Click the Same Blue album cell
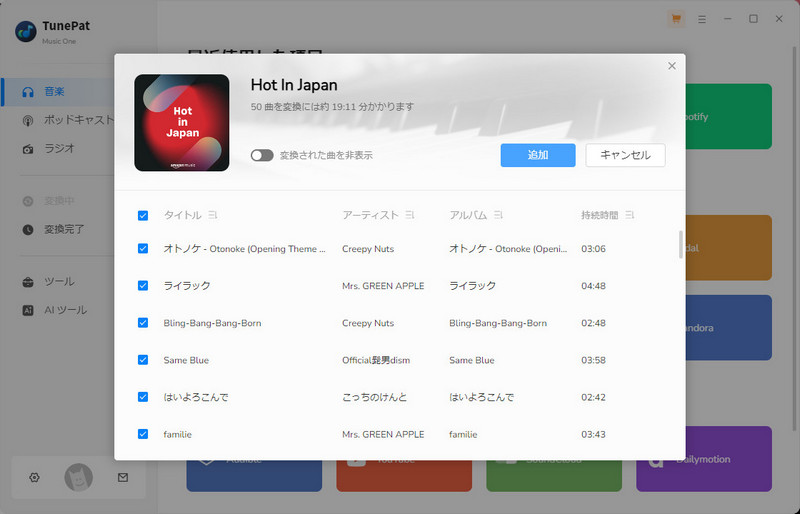This screenshot has height=514, width=800. 472,360
